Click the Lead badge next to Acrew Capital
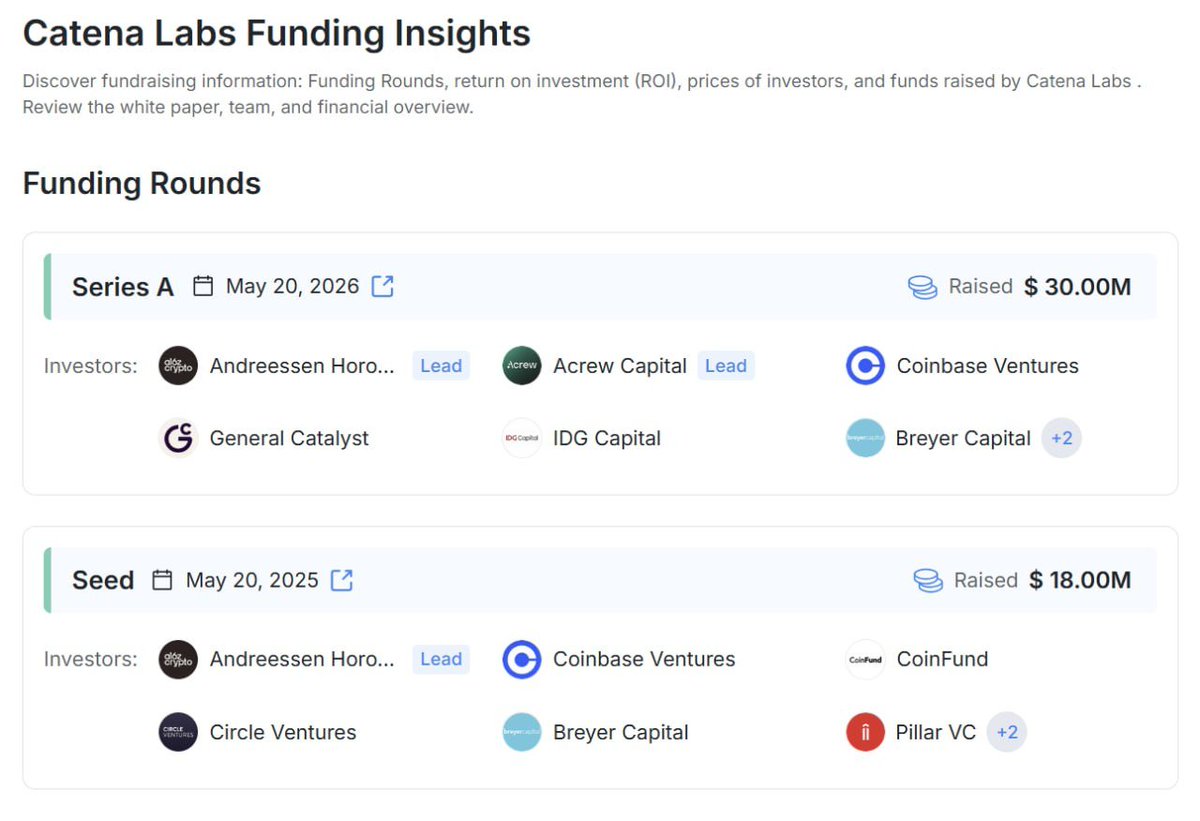 pos(726,366)
